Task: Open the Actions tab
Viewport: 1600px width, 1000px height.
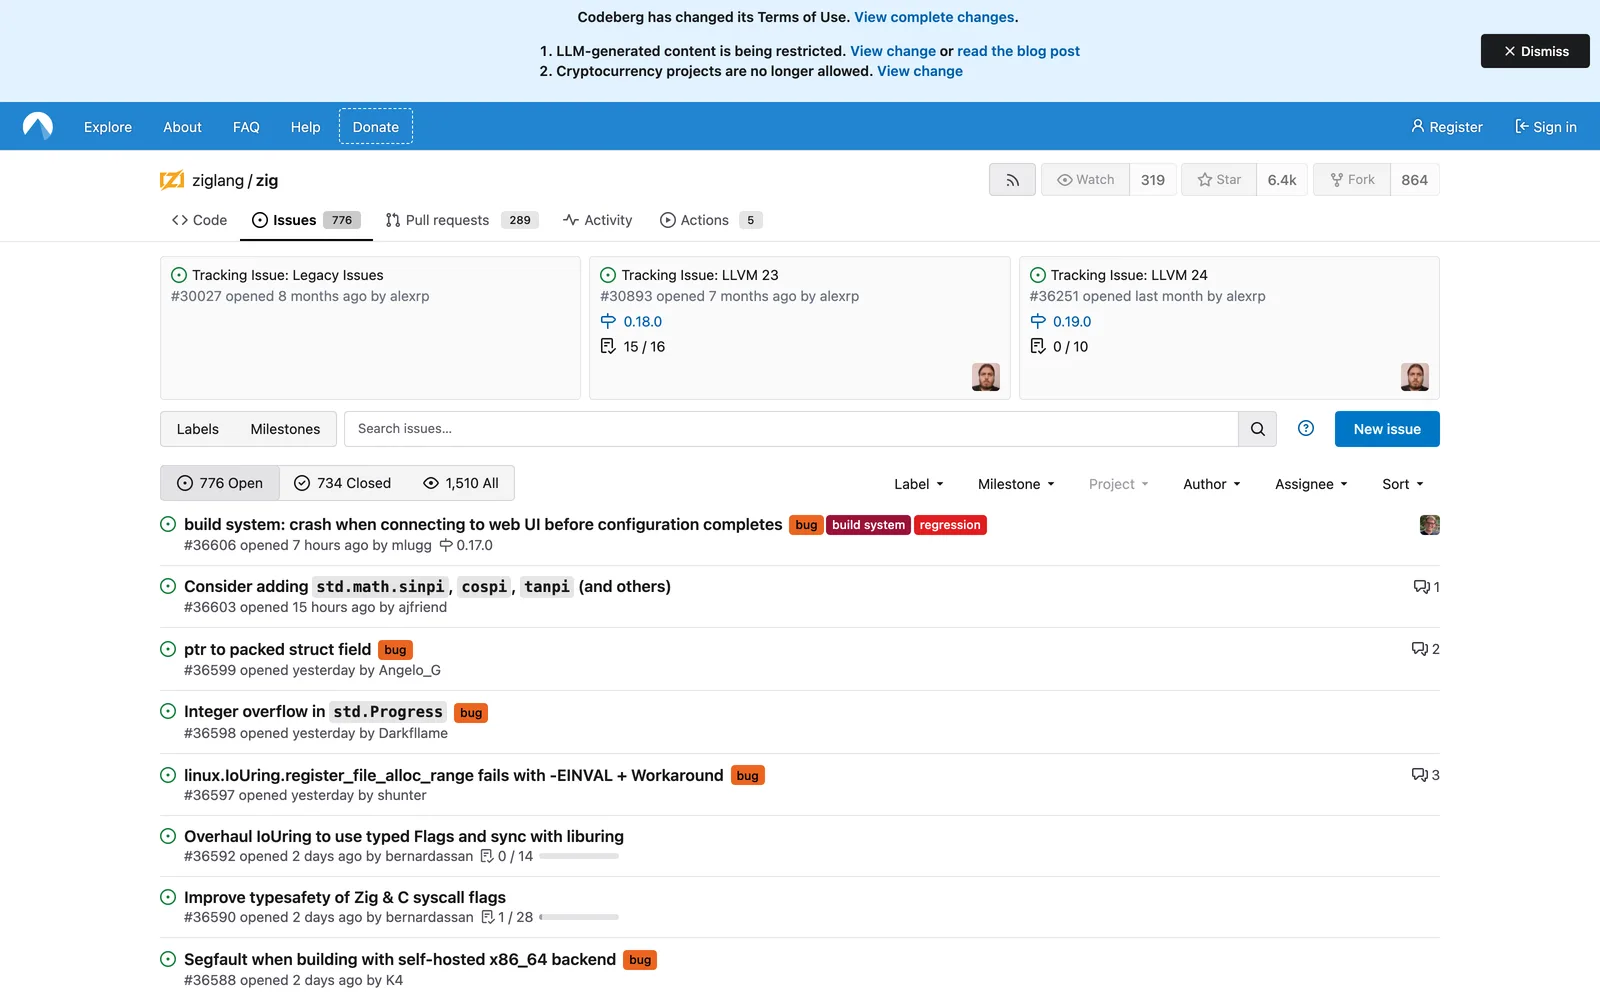Action: (x=711, y=220)
